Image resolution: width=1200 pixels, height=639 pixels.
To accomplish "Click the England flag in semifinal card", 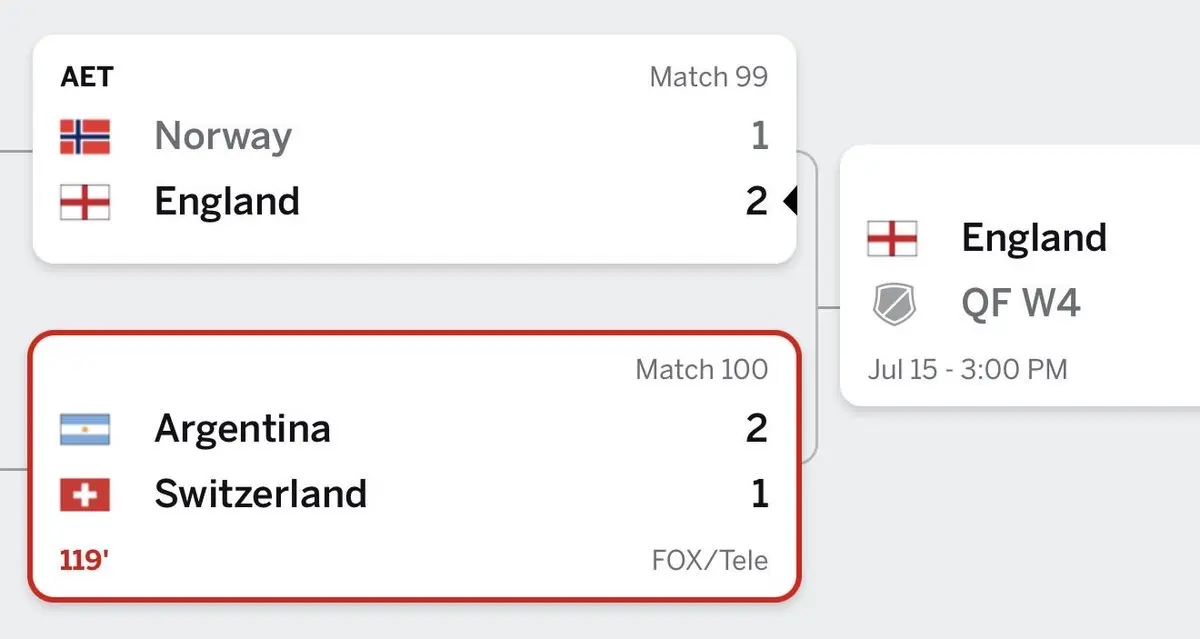I will click(892, 238).
